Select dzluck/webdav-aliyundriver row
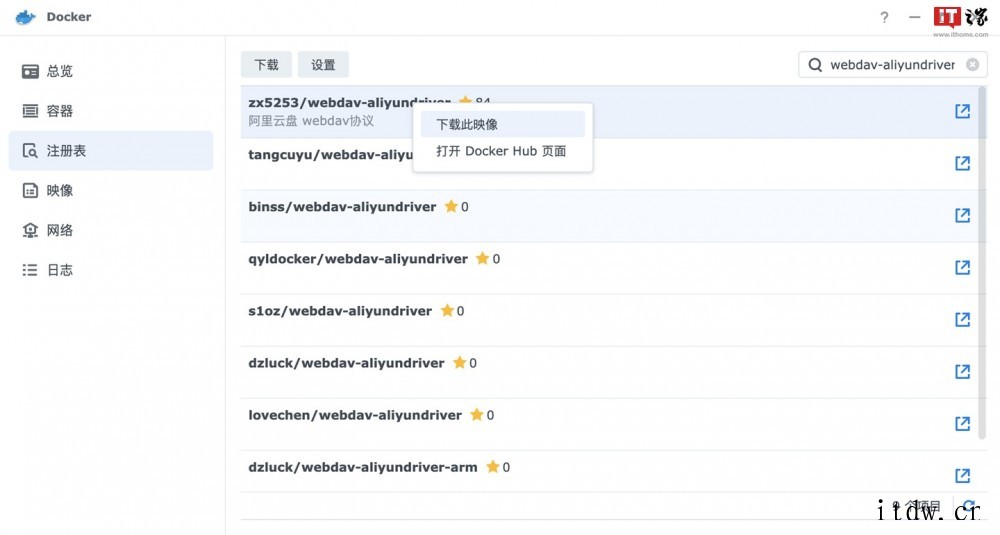 point(609,372)
